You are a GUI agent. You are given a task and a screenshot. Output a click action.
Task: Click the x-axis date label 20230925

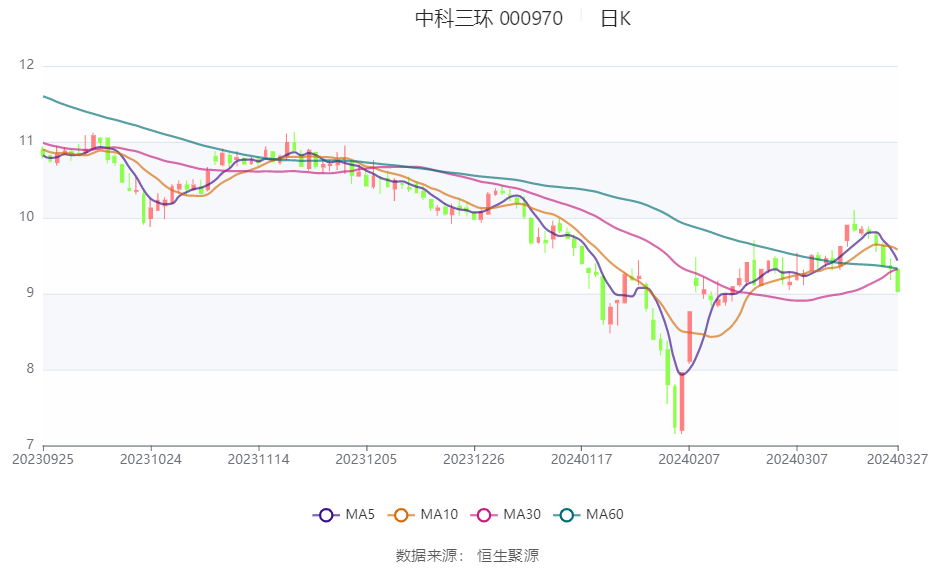43,460
